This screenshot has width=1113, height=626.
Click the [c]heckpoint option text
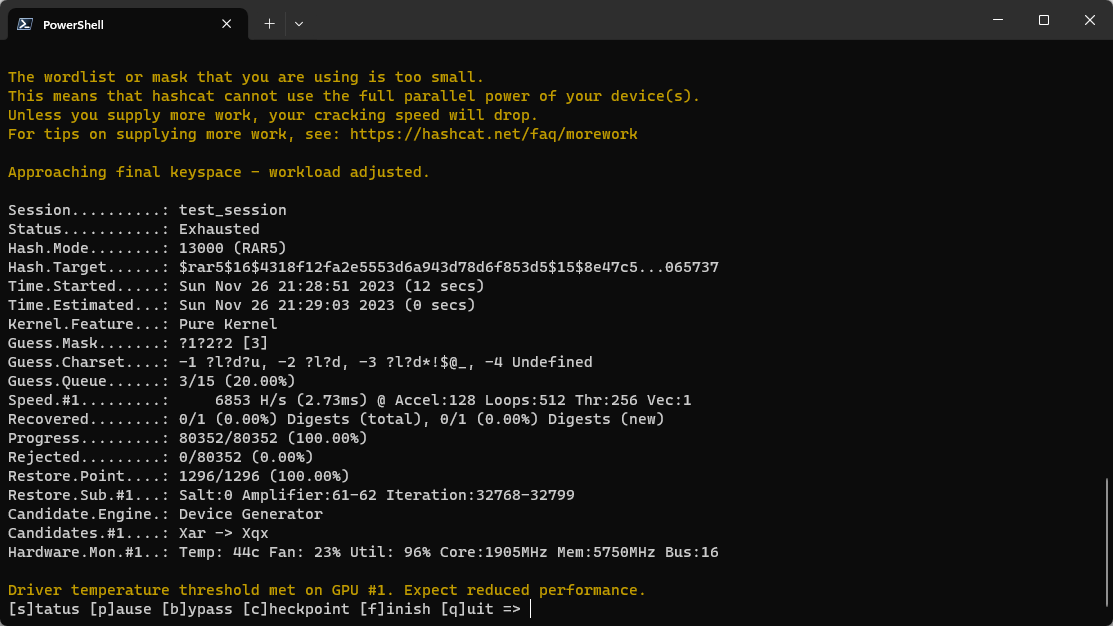pos(296,609)
